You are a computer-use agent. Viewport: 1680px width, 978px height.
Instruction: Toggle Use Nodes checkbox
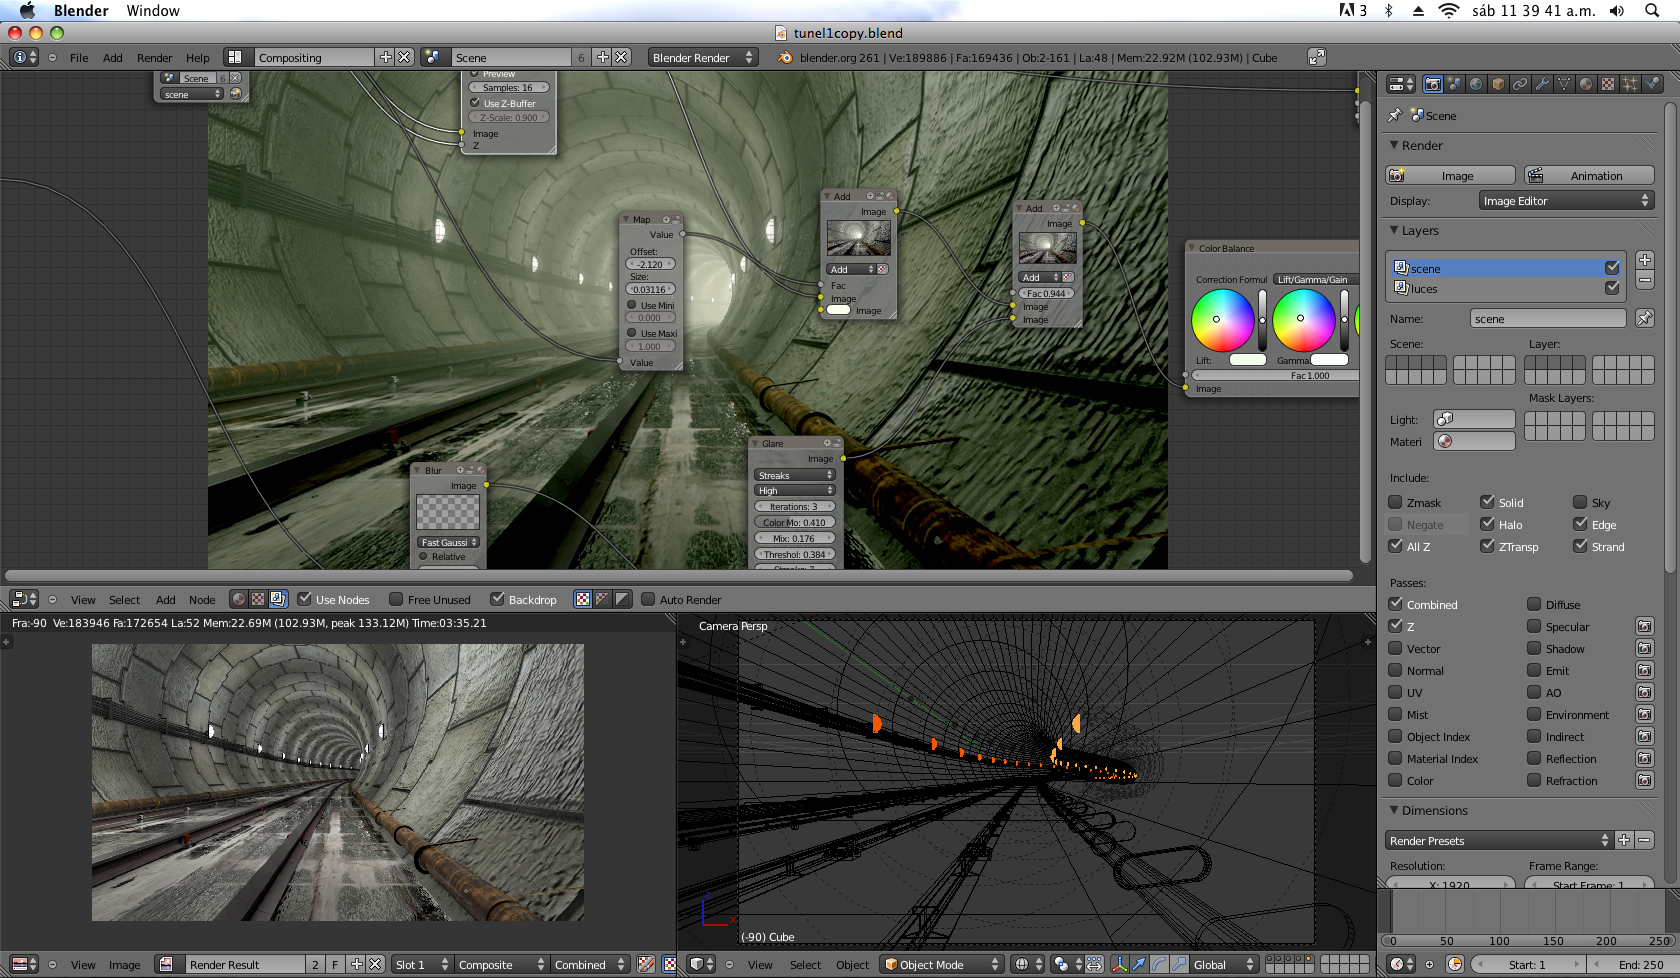click(x=305, y=599)
